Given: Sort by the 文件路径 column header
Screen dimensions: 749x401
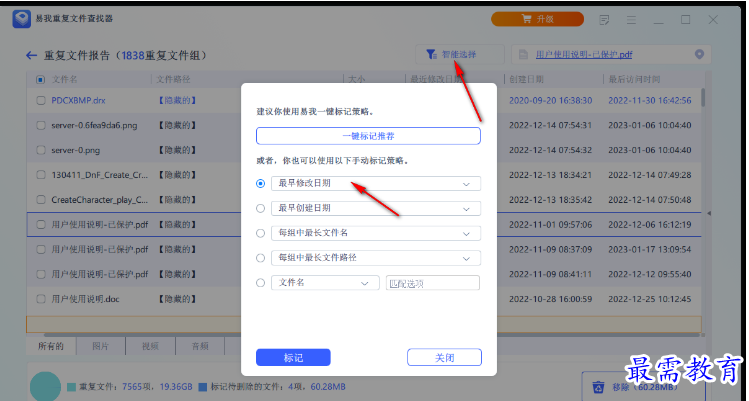Looking at the screenshot, I should tap(173, 79).
